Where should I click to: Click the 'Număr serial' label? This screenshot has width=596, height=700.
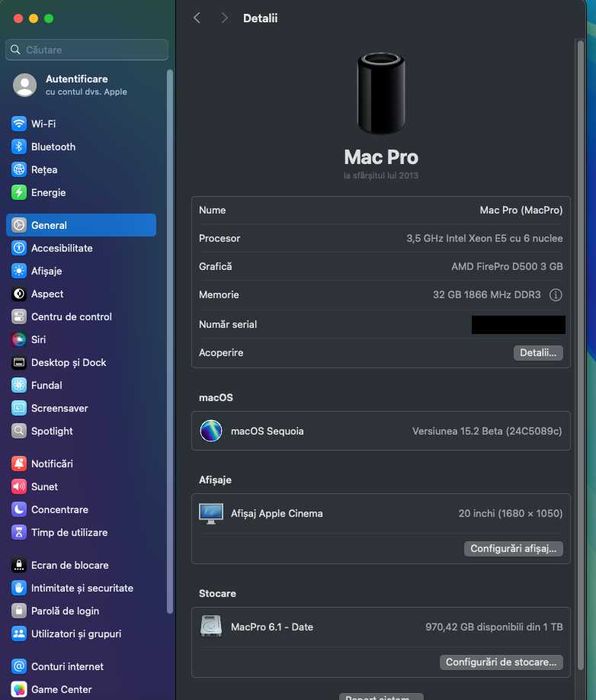tap(228, 325)
